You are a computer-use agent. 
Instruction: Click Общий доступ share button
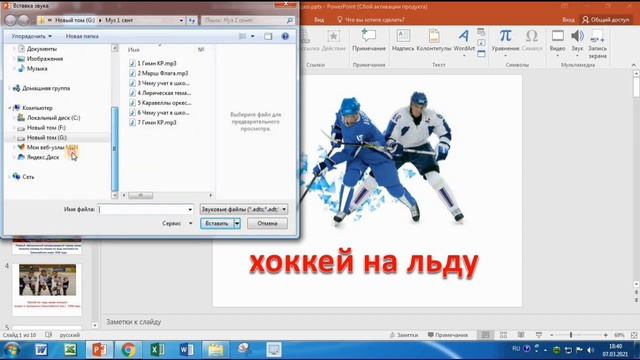coord(606,20)
